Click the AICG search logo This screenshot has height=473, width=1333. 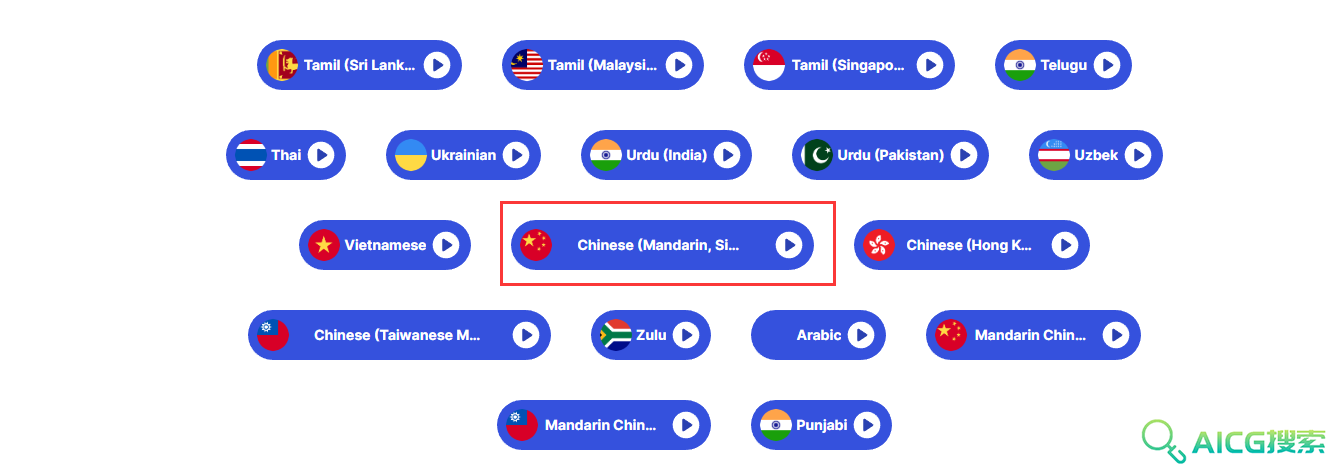pyautogui.click(x=1236, y=440)
